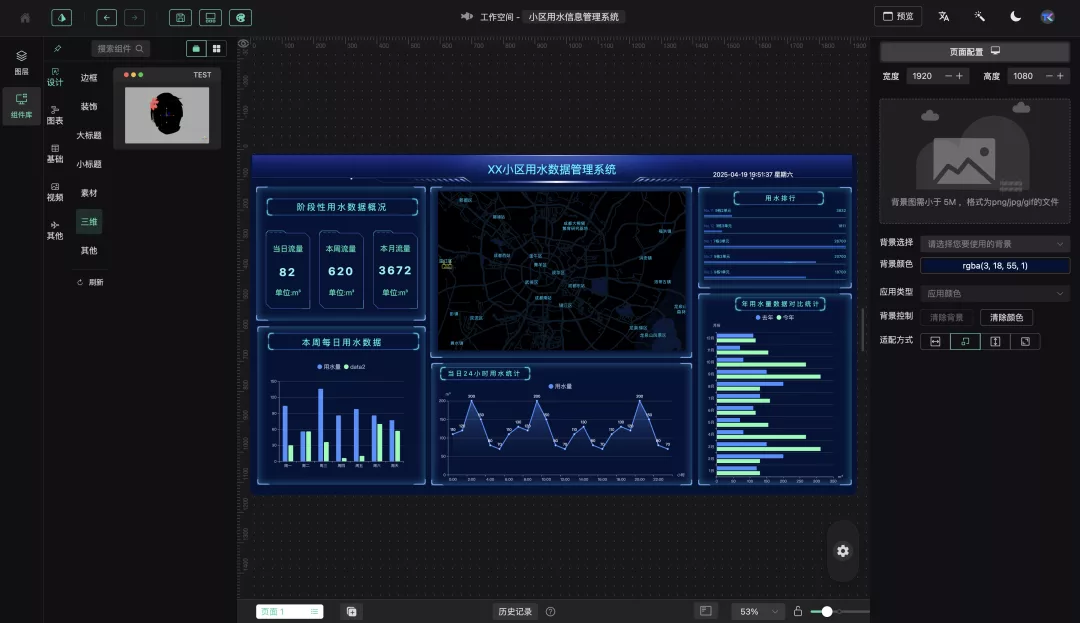Image resolution: width=1080 pixels, height=623 pixels.
Task: Click the 预览 preview button
Action: pos(897,17)
